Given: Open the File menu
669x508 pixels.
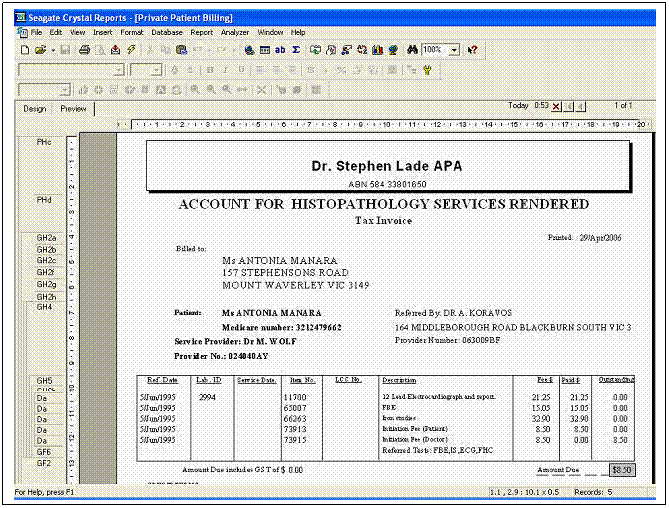Looking at the screenshot, I should coord(36,32).
